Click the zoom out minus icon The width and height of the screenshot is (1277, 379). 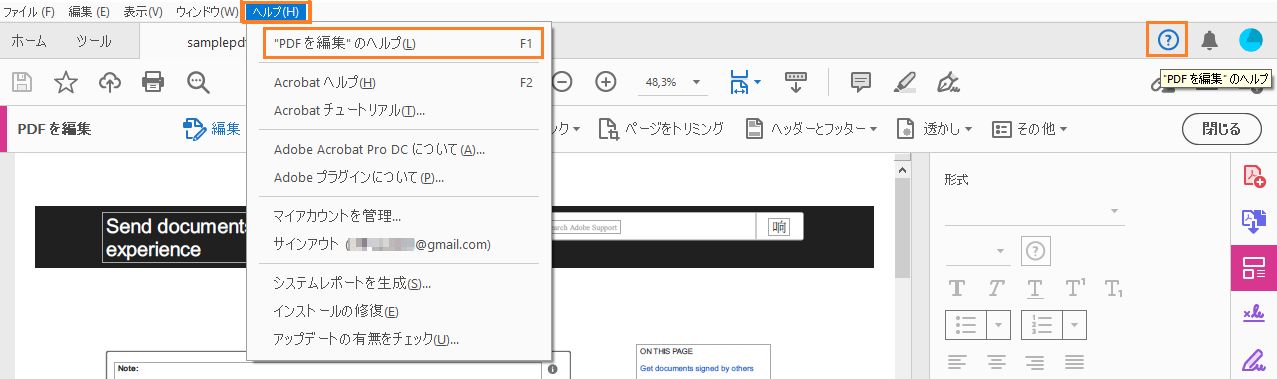click(563, 82)
